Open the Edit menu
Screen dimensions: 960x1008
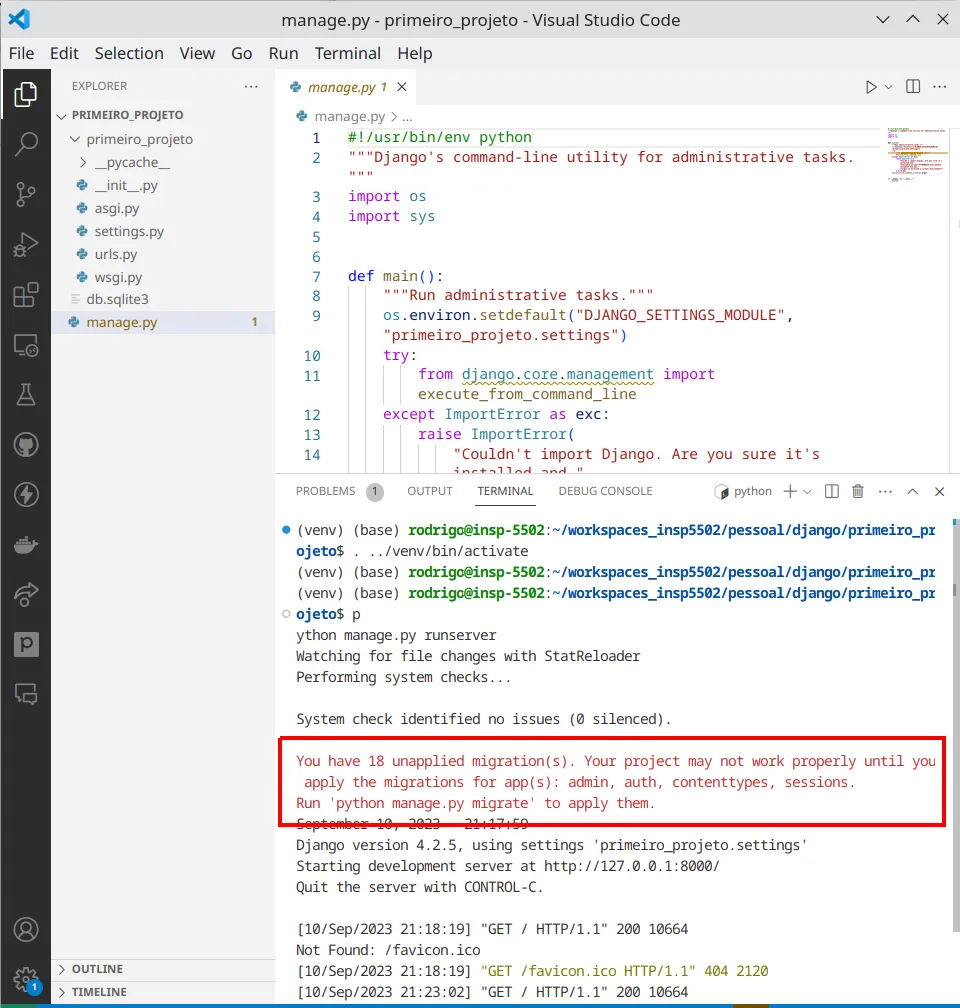point(64,53)
